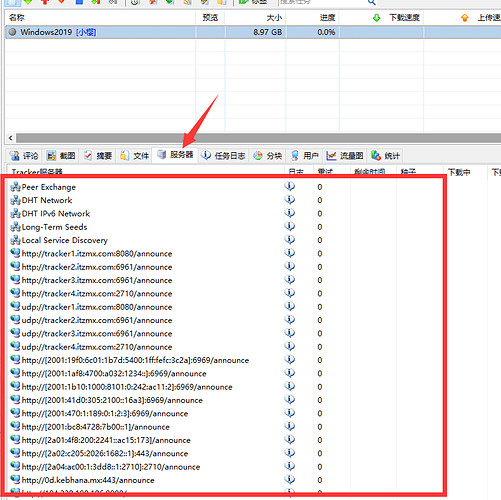Click the log info icon for DHT IPv6 Network
Screen dimensions: 501x500
point(290,213)
